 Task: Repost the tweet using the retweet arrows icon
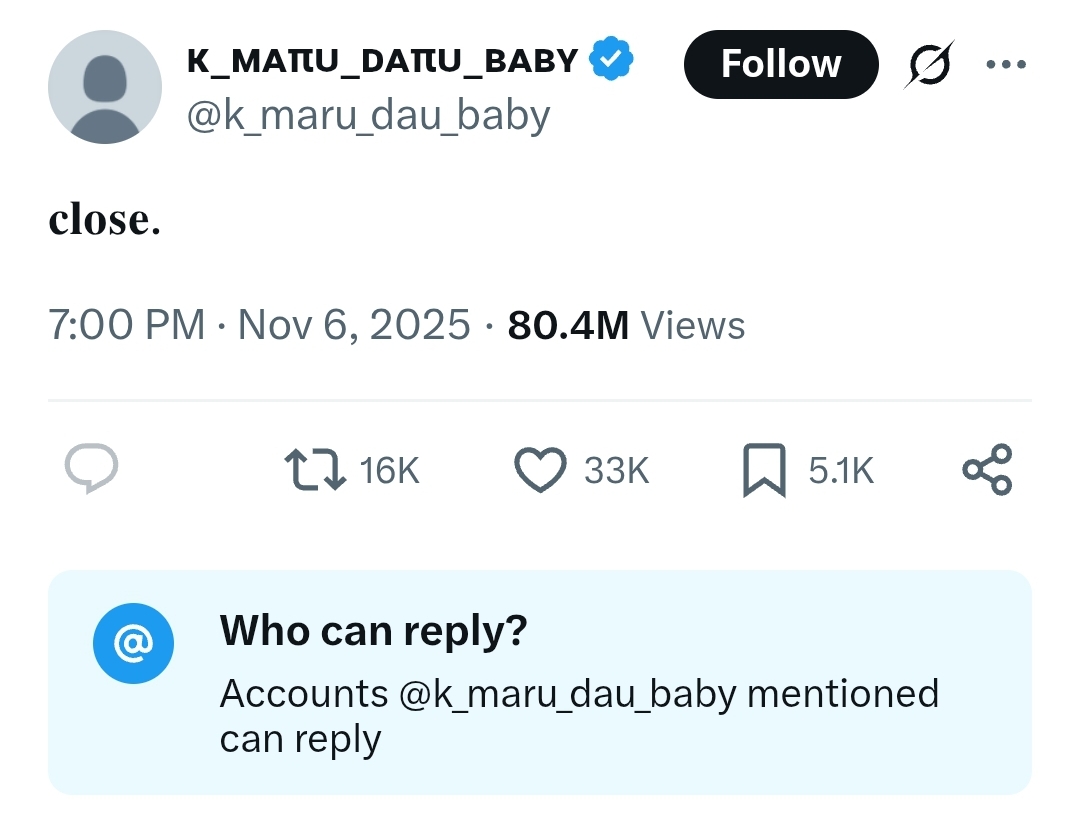pos(315,469)
